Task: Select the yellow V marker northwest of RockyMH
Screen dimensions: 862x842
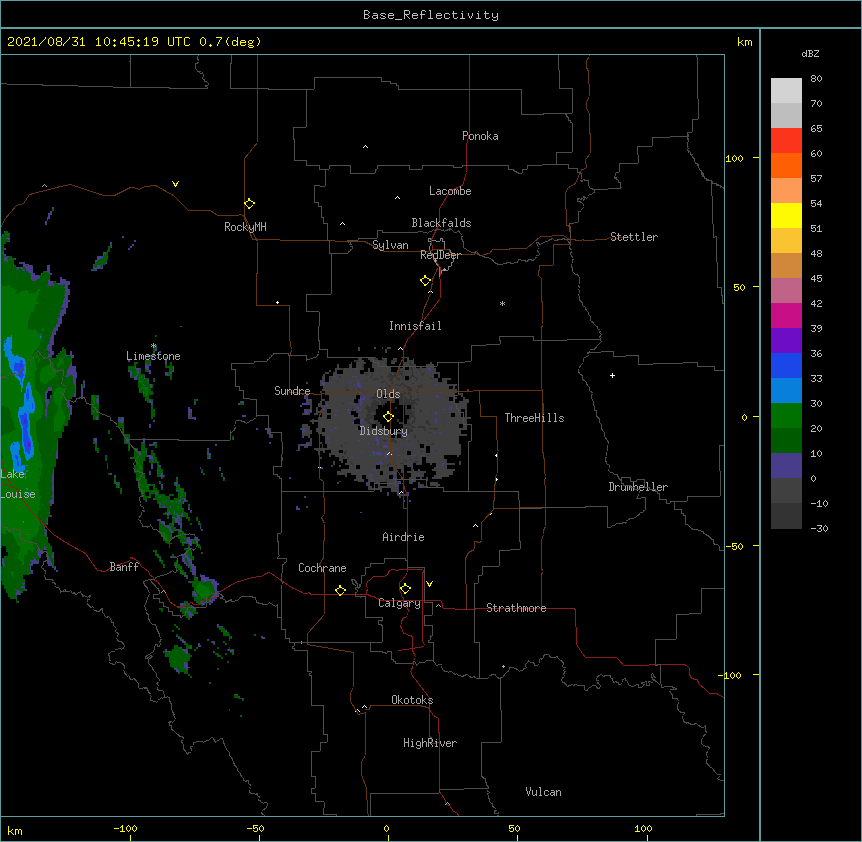Action: (x=175, y=184)
